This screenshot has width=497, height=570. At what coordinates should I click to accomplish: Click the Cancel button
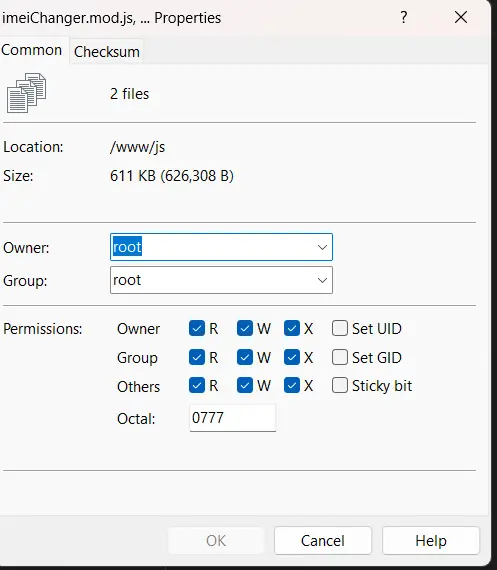point(323,541)
